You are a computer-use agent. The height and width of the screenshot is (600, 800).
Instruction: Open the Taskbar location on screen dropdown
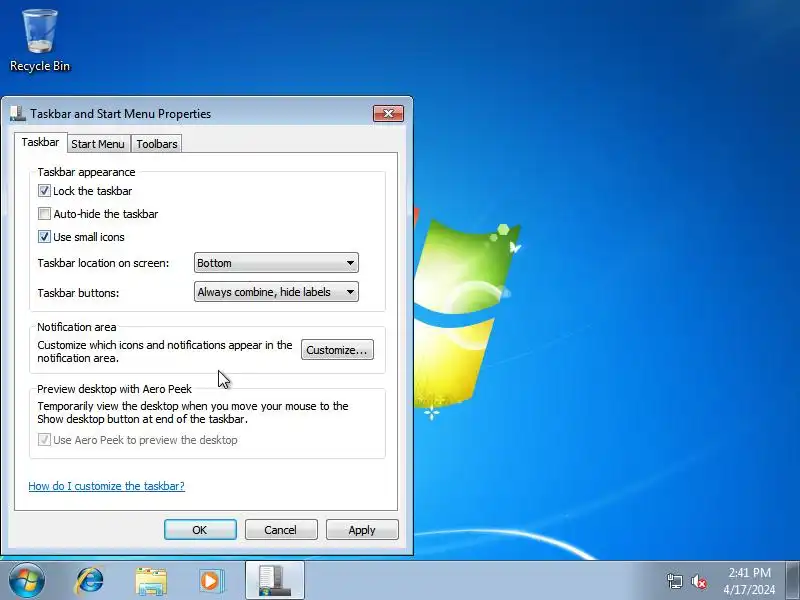coord(276,263)
